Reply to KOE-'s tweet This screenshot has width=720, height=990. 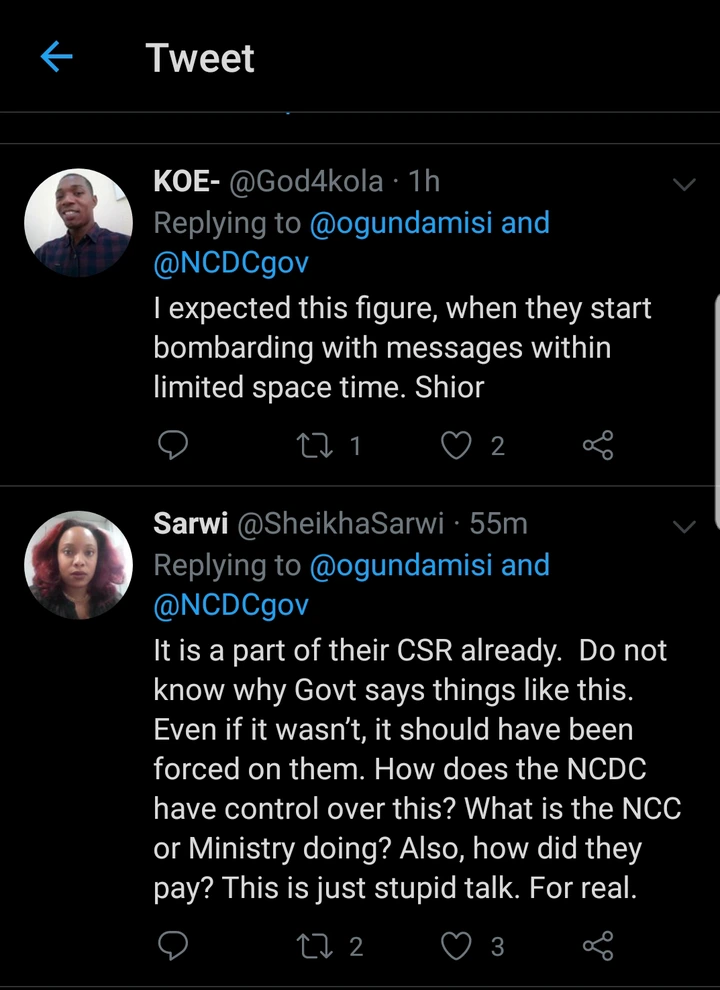click(x=174, y=446)
